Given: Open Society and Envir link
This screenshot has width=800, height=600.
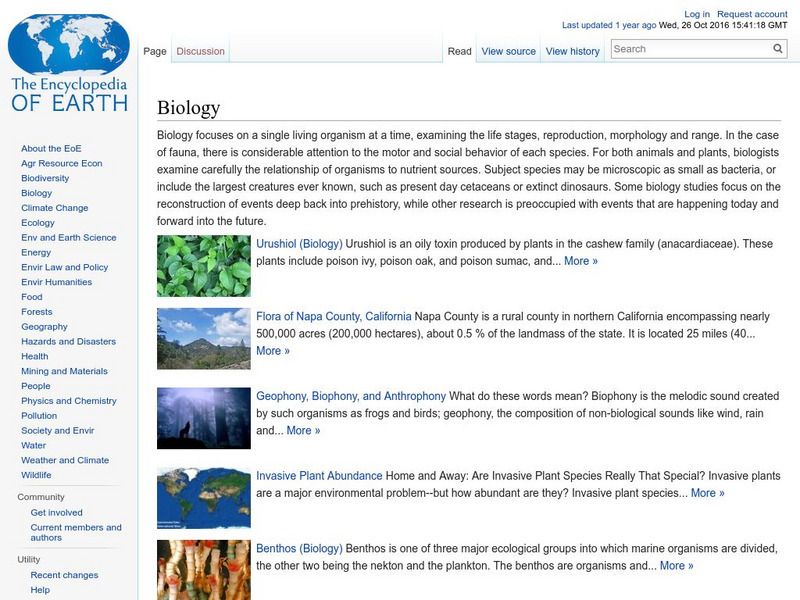Looking at the screenshot, I should pyautogui.click(x=58, y=430).
